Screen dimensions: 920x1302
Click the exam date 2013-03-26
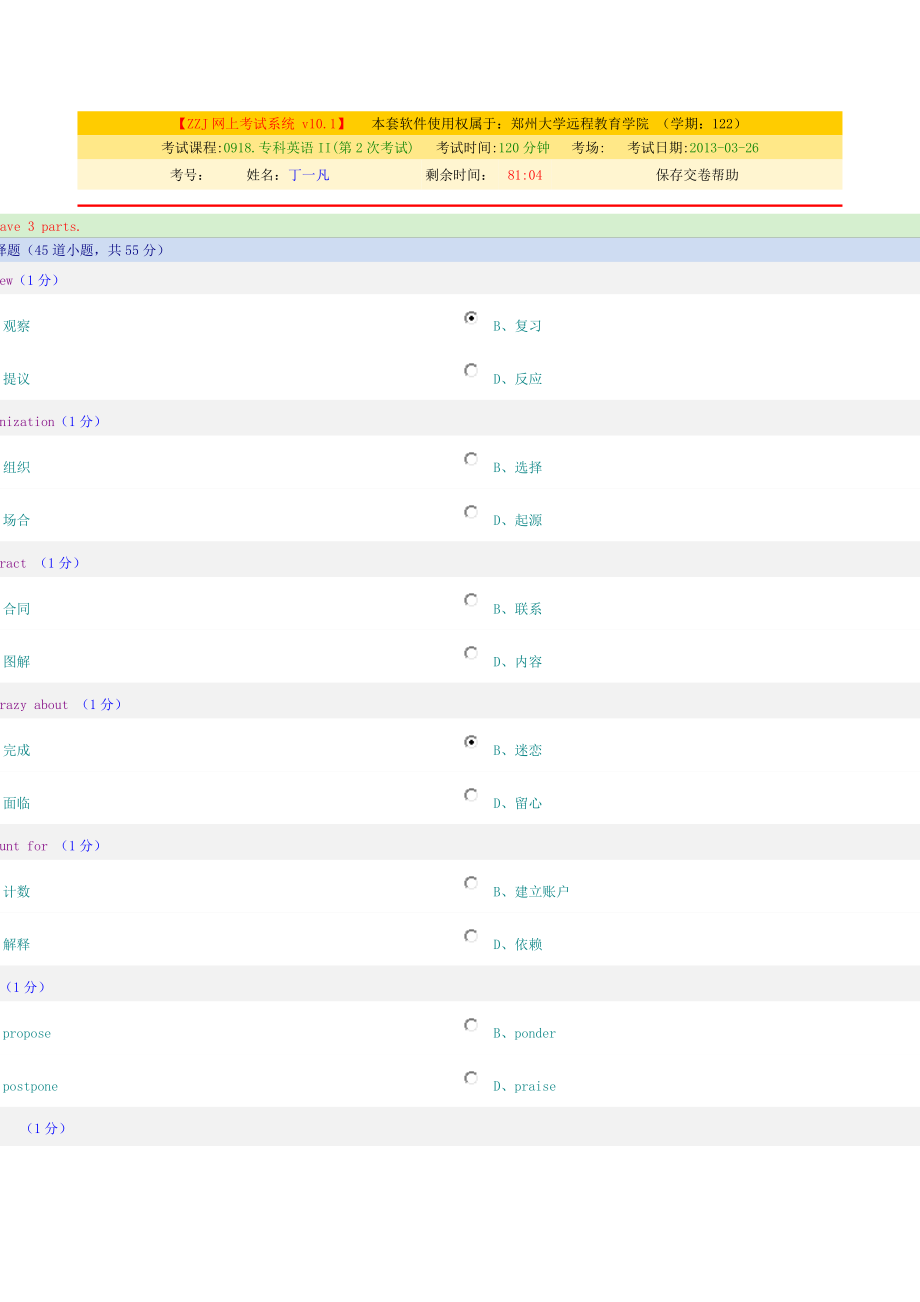(x=723, y=148)
